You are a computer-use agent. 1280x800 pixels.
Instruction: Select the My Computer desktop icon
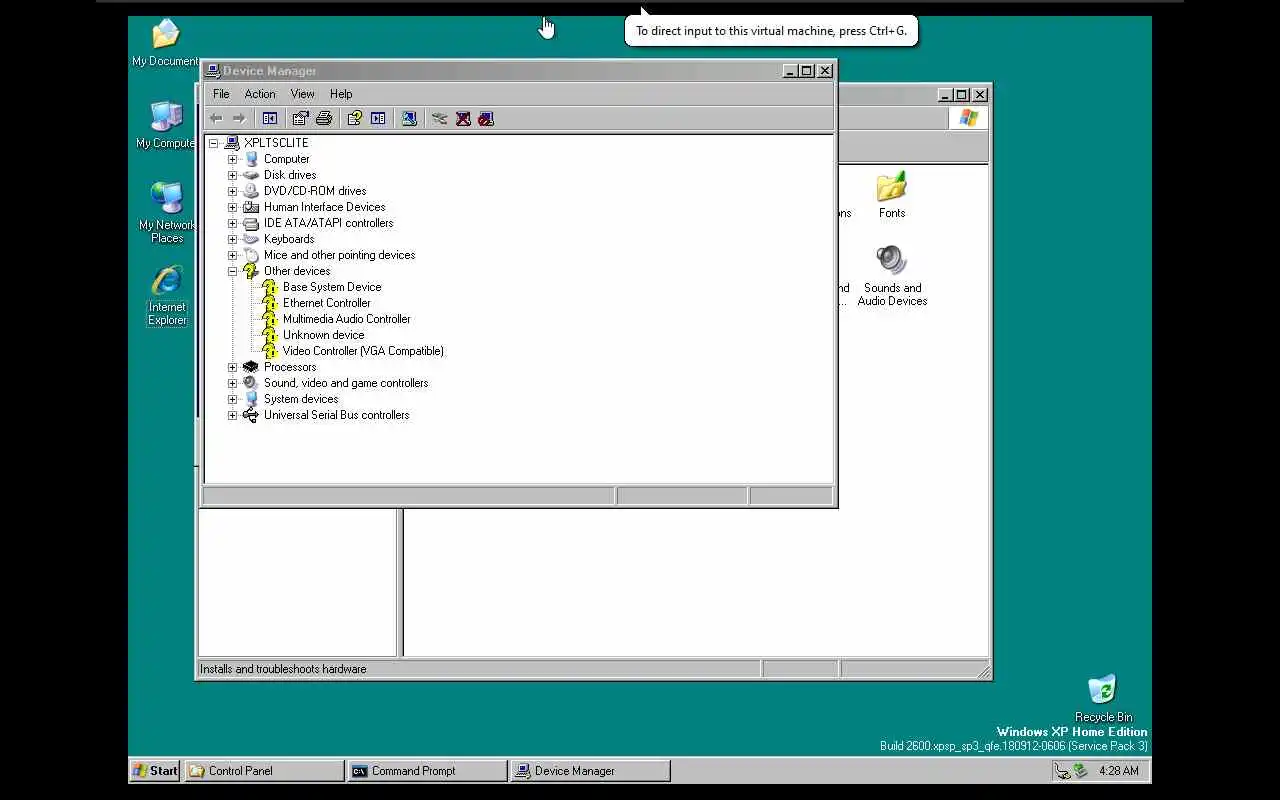click(x=166, y=125)
